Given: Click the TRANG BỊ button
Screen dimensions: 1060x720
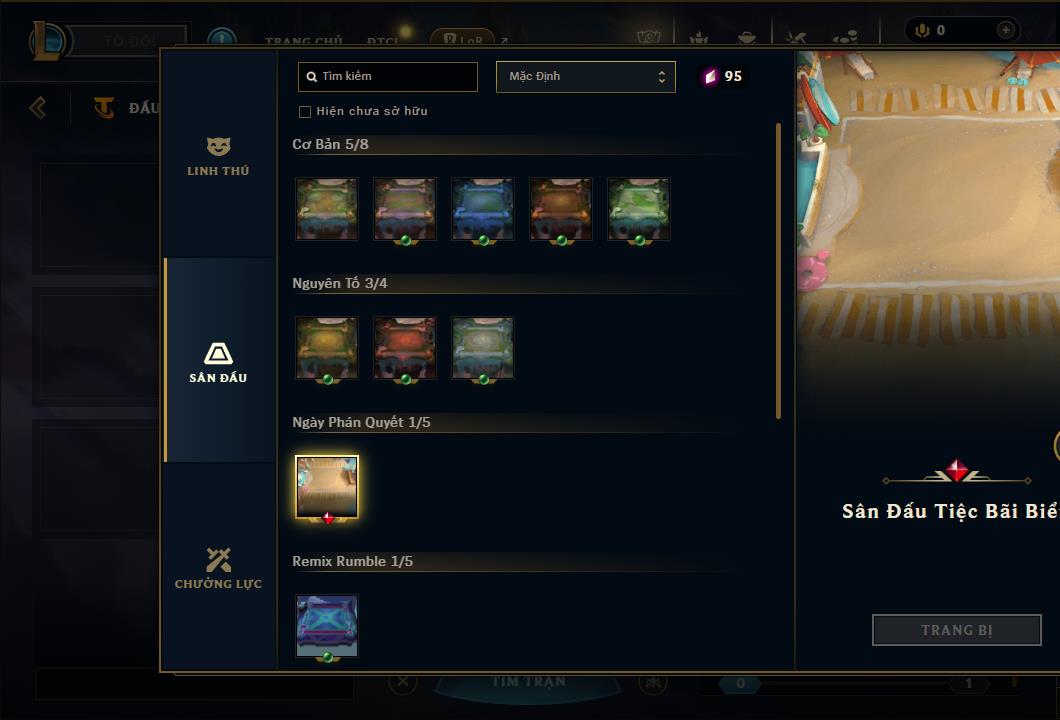Looking at the screenshot, I should [x=957, y=630].
